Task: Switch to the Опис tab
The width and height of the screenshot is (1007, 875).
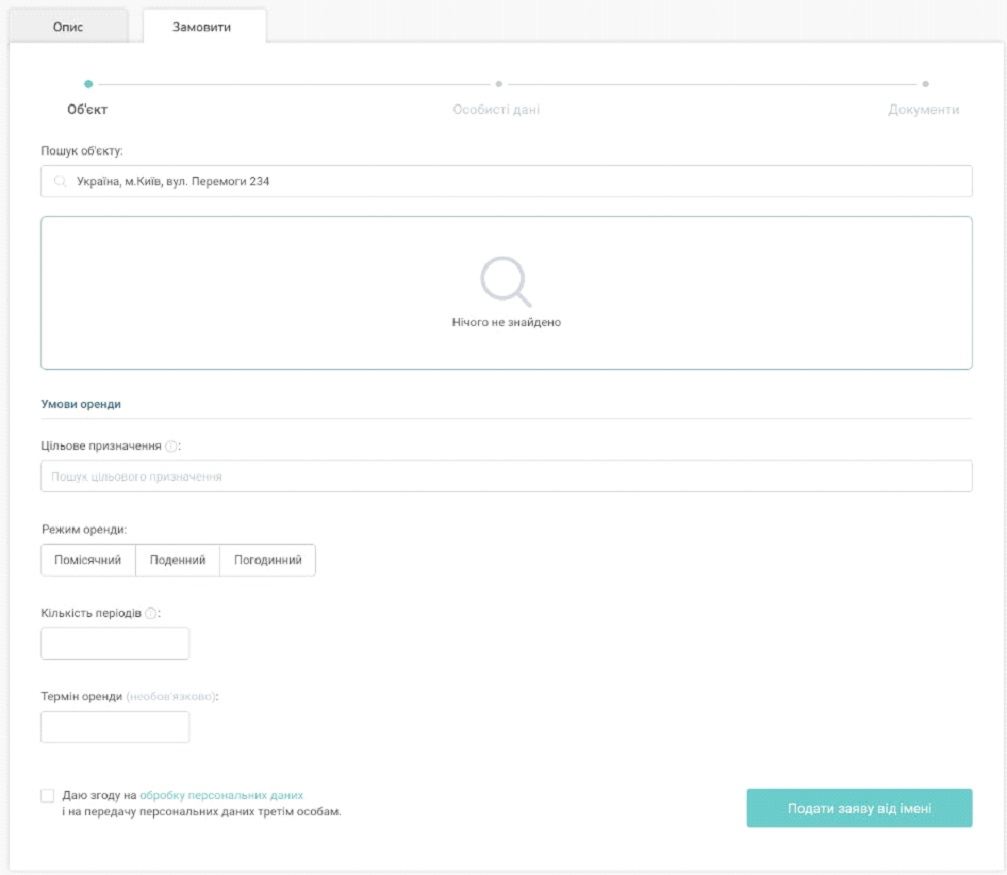Action: coord(68,27)
